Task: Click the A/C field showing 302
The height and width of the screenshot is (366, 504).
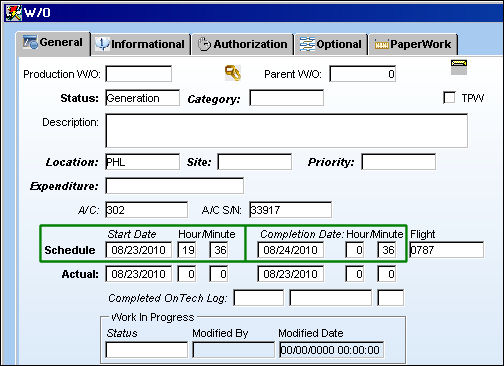Action: click(x=147, y=210)
